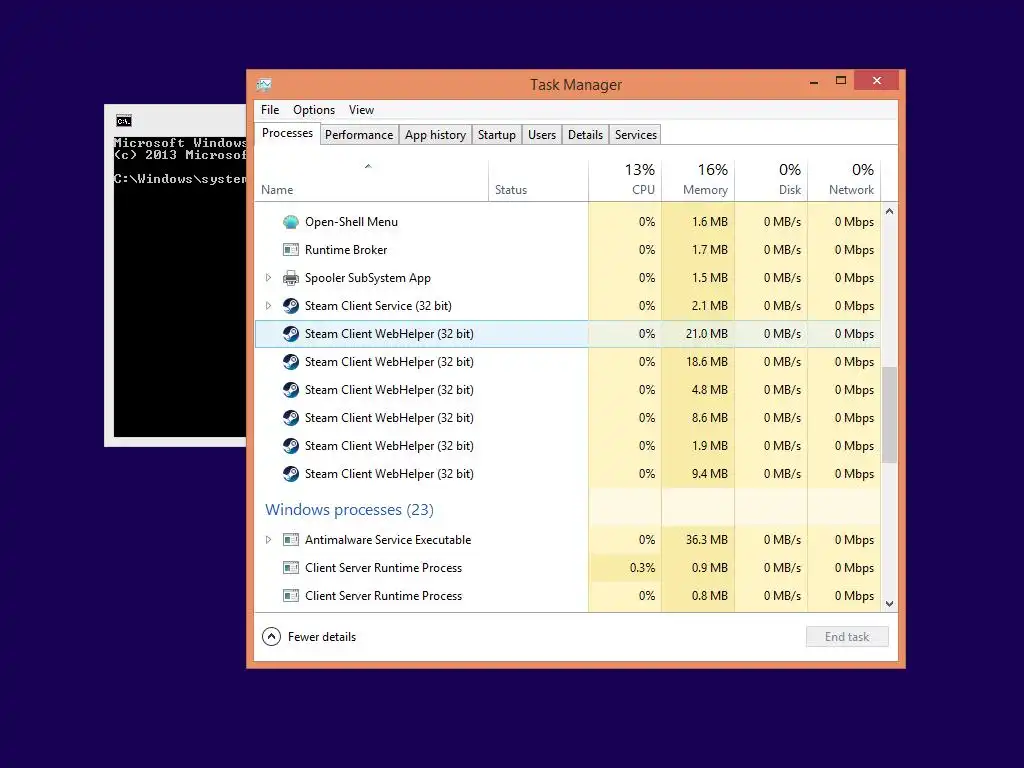Sort by the Disk column header
This screenshot has width=1024, height=768.
click(x=771, y=180)
